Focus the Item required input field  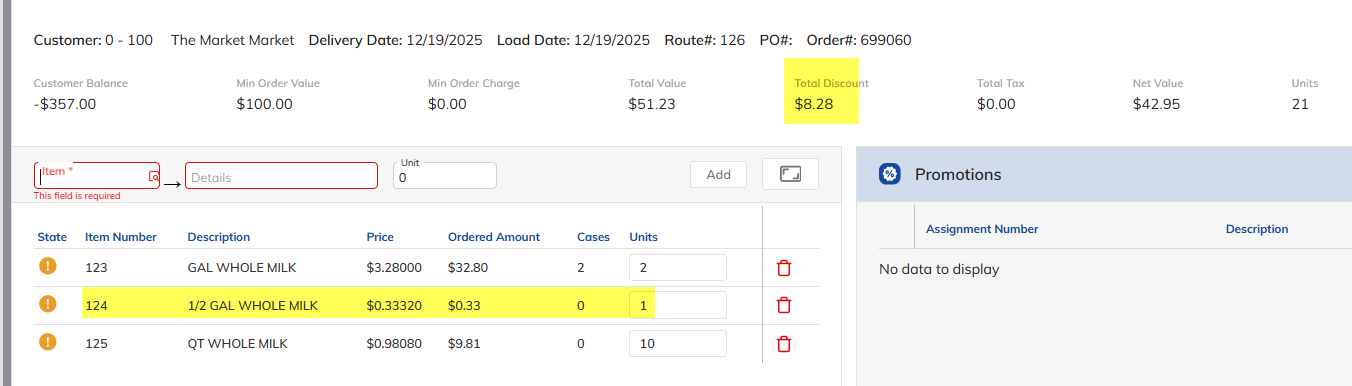[x=97, y=176]
